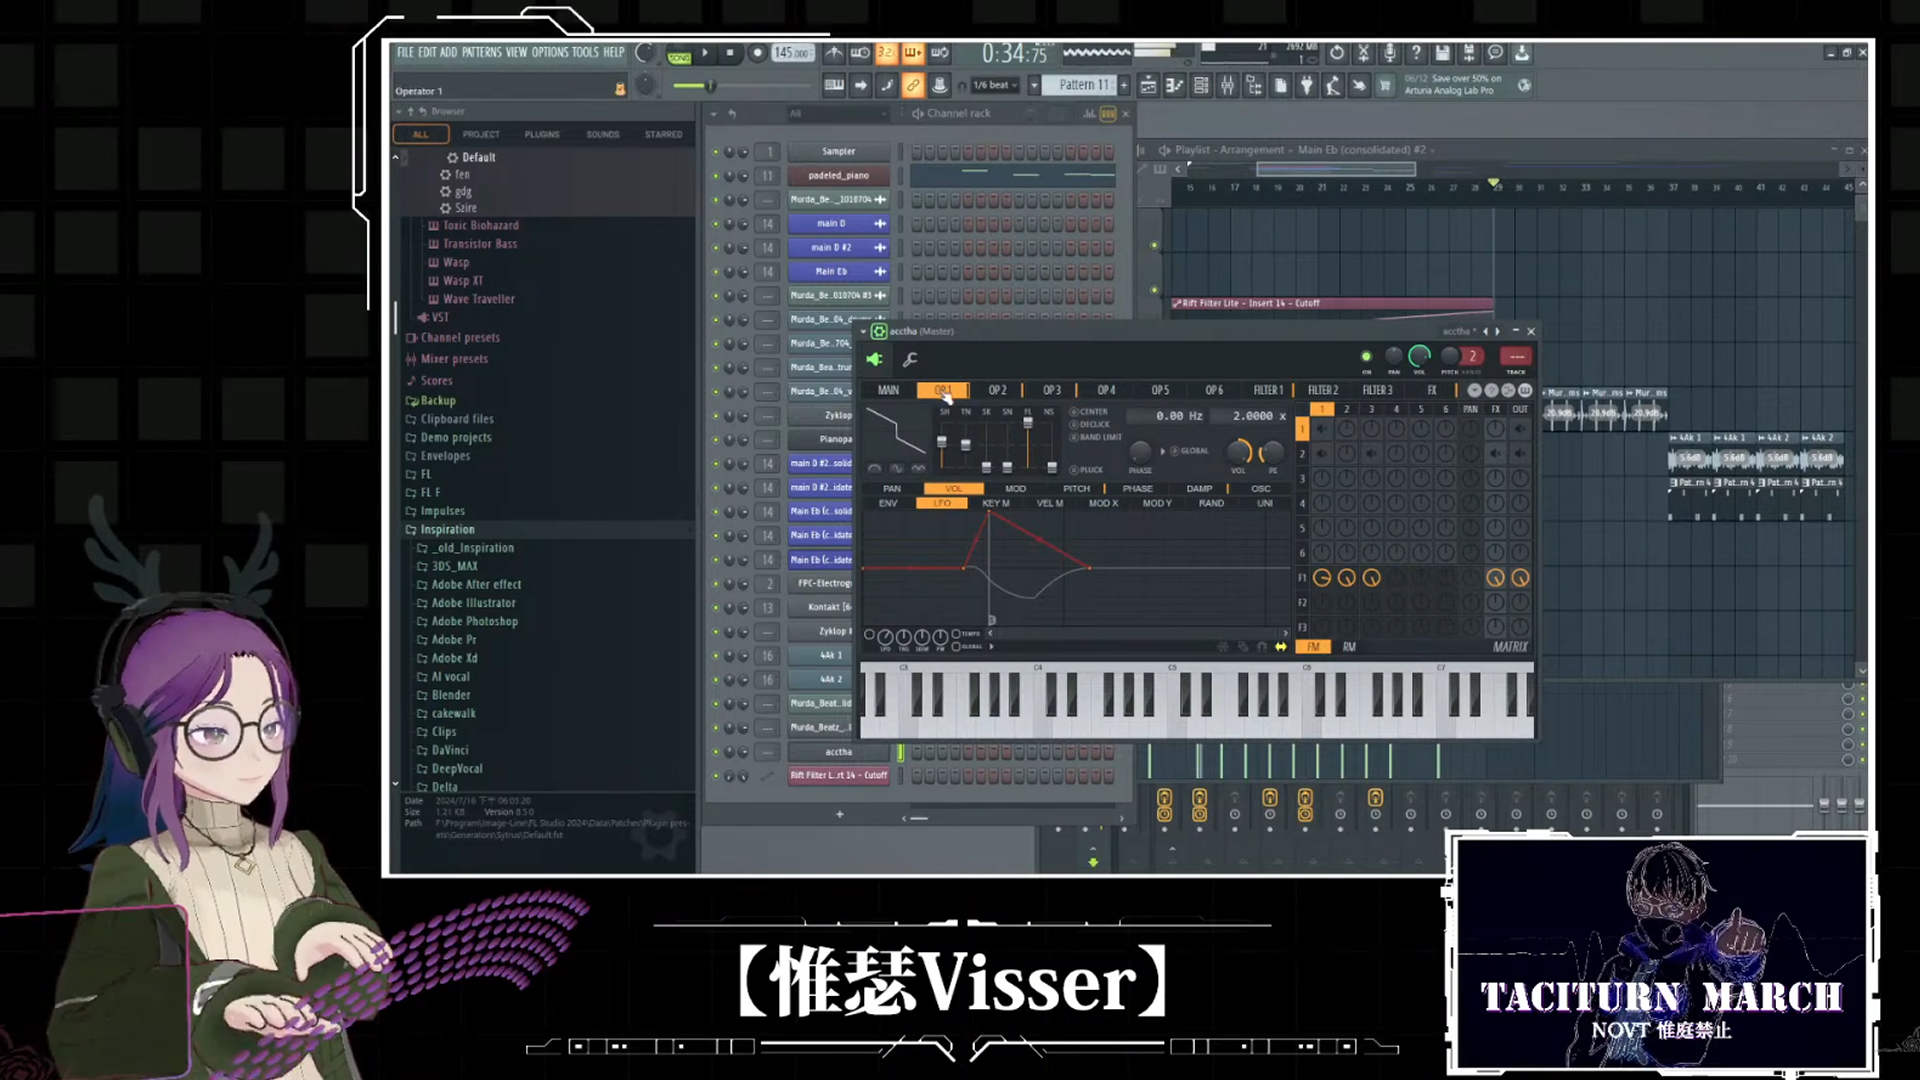Open the 1/6 beat snap dropdown
1920x1080 pixels.
click(x=994, y=86)
